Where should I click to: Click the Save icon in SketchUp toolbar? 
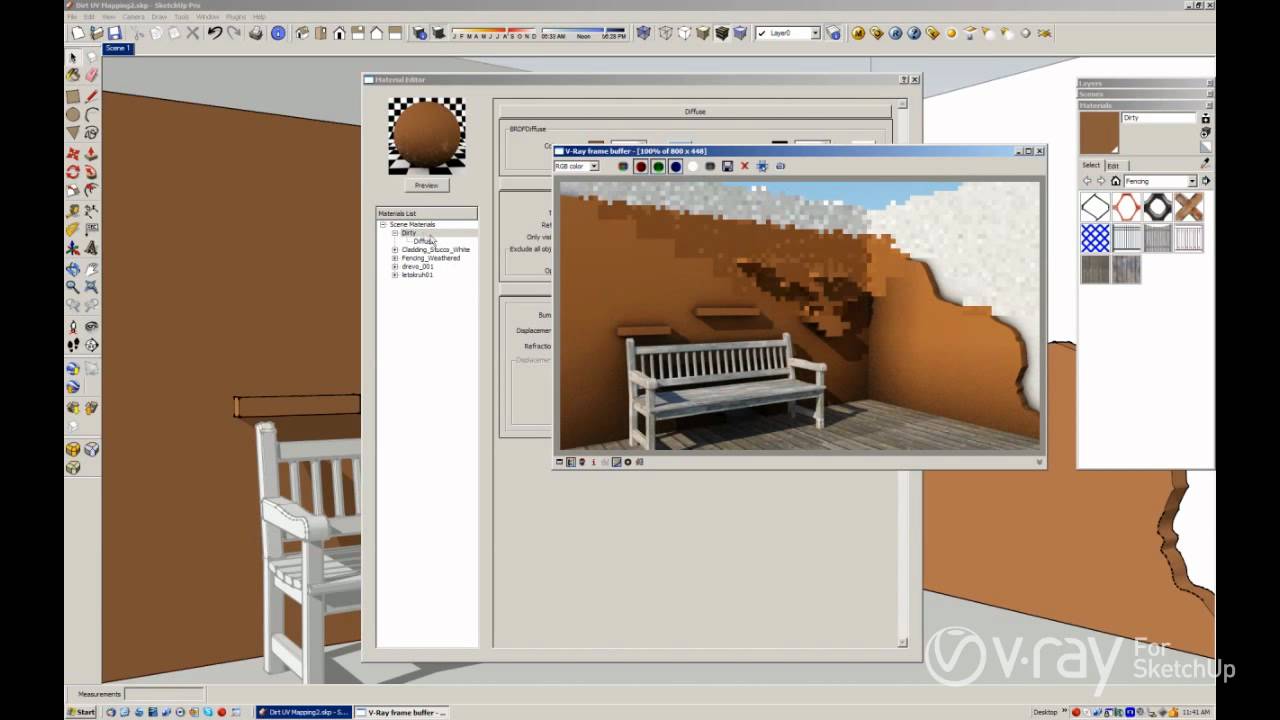tap(115, 33)
